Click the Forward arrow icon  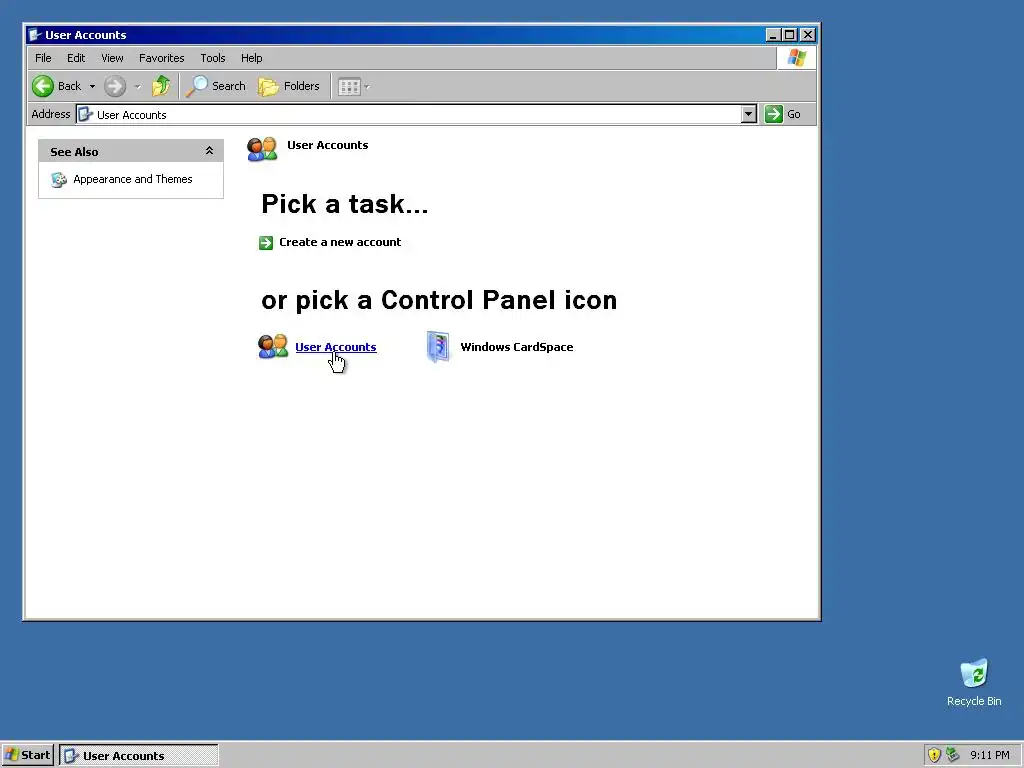tap(115, 86)
